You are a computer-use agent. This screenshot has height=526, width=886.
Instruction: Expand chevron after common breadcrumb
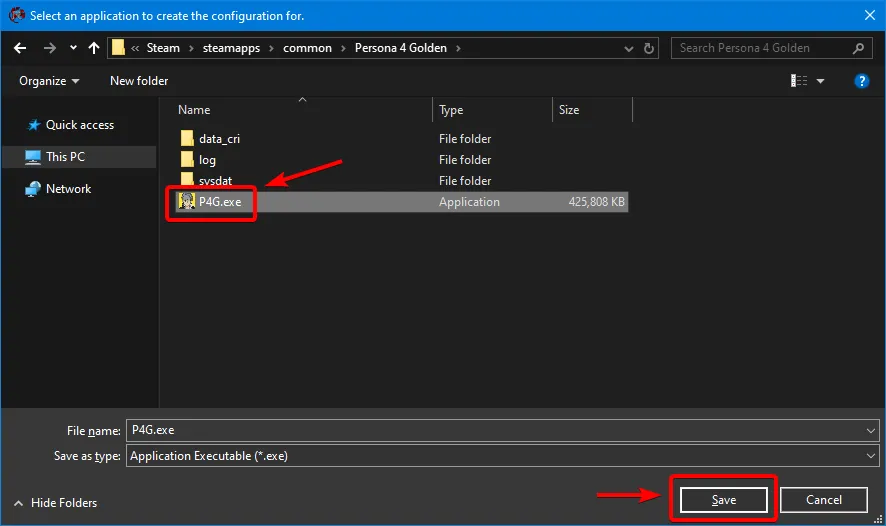click(343, 49)
